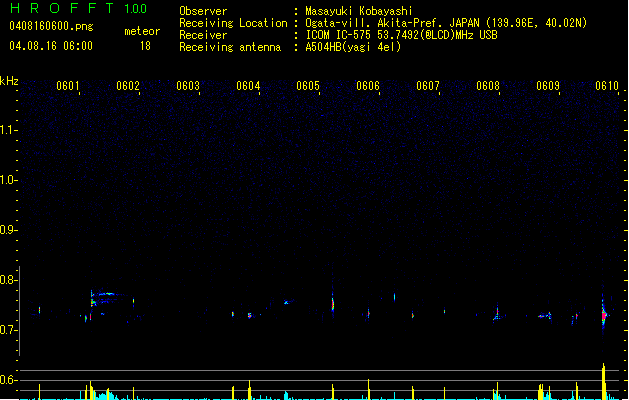This screenshot has height=400, width=629.
Task: Click the 'Observer' label
Action: 203,11
